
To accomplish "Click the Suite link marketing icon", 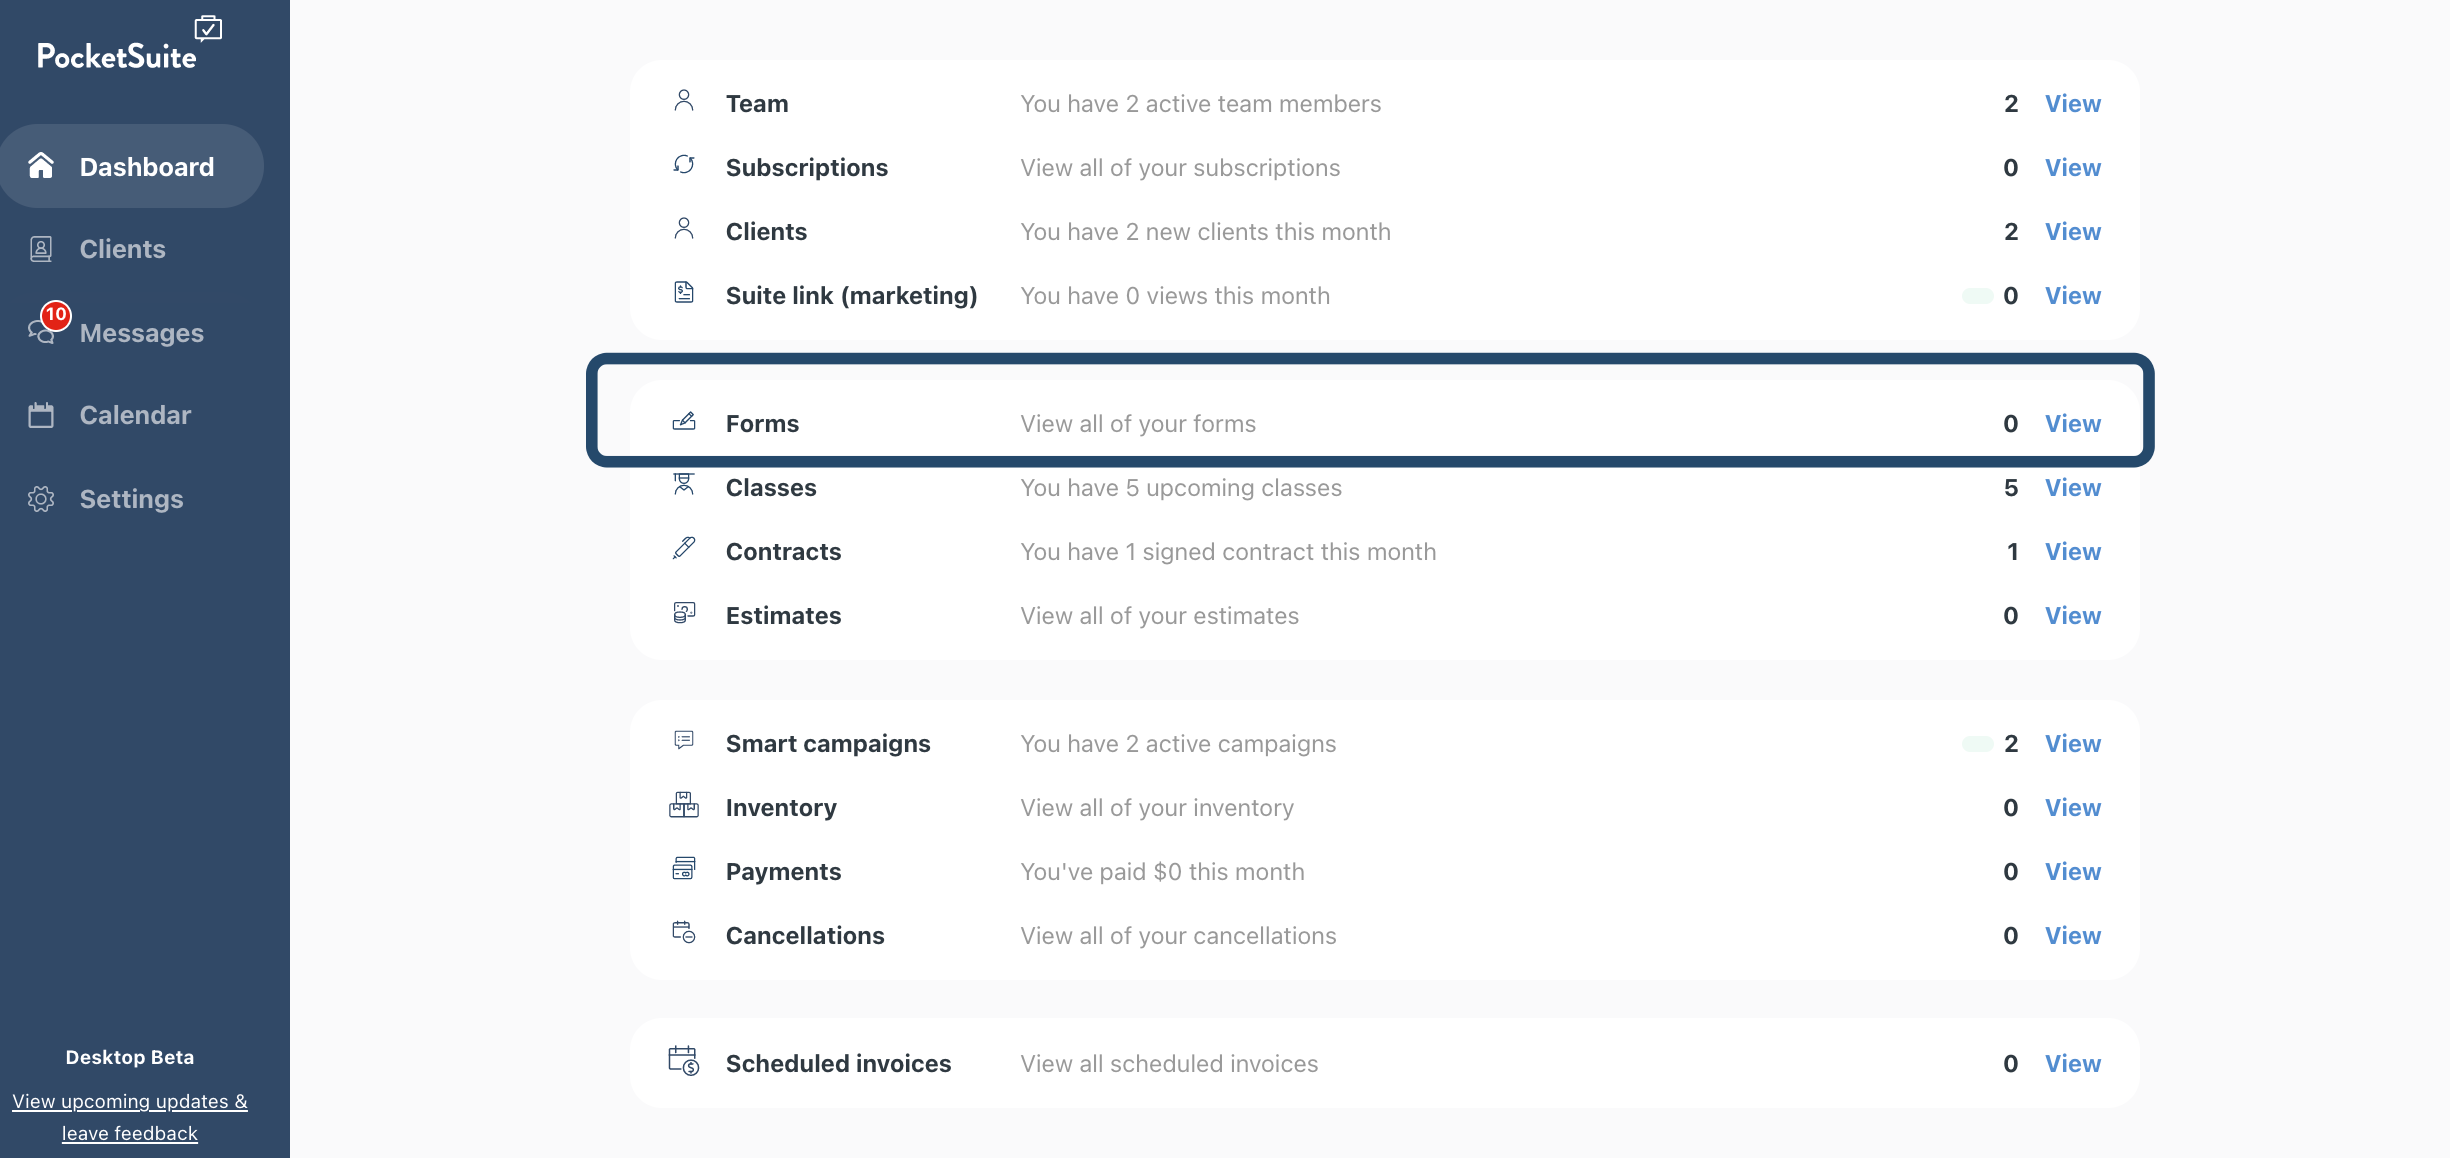I will (x=684, y=293).
